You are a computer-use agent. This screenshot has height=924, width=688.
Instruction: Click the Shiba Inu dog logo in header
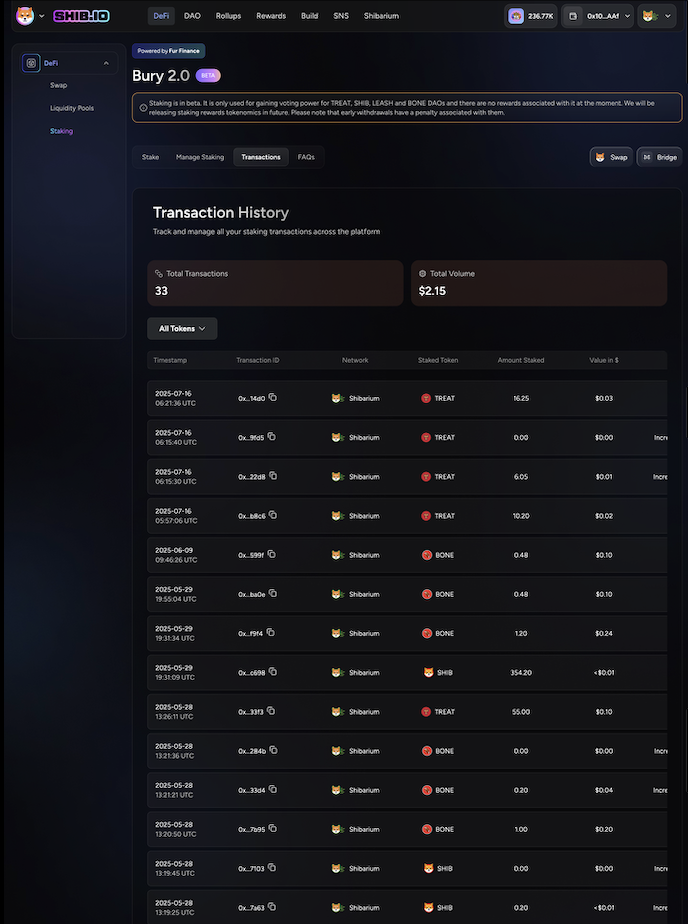(25, 16)
